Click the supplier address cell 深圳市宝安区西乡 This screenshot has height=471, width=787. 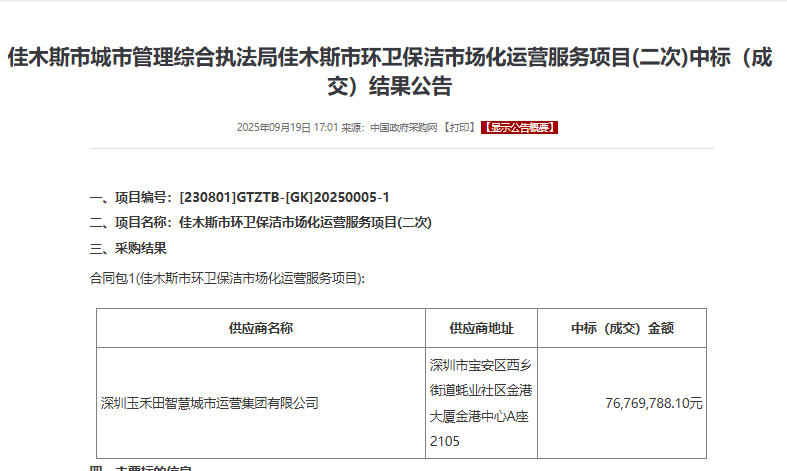click(x=481, y=365)
